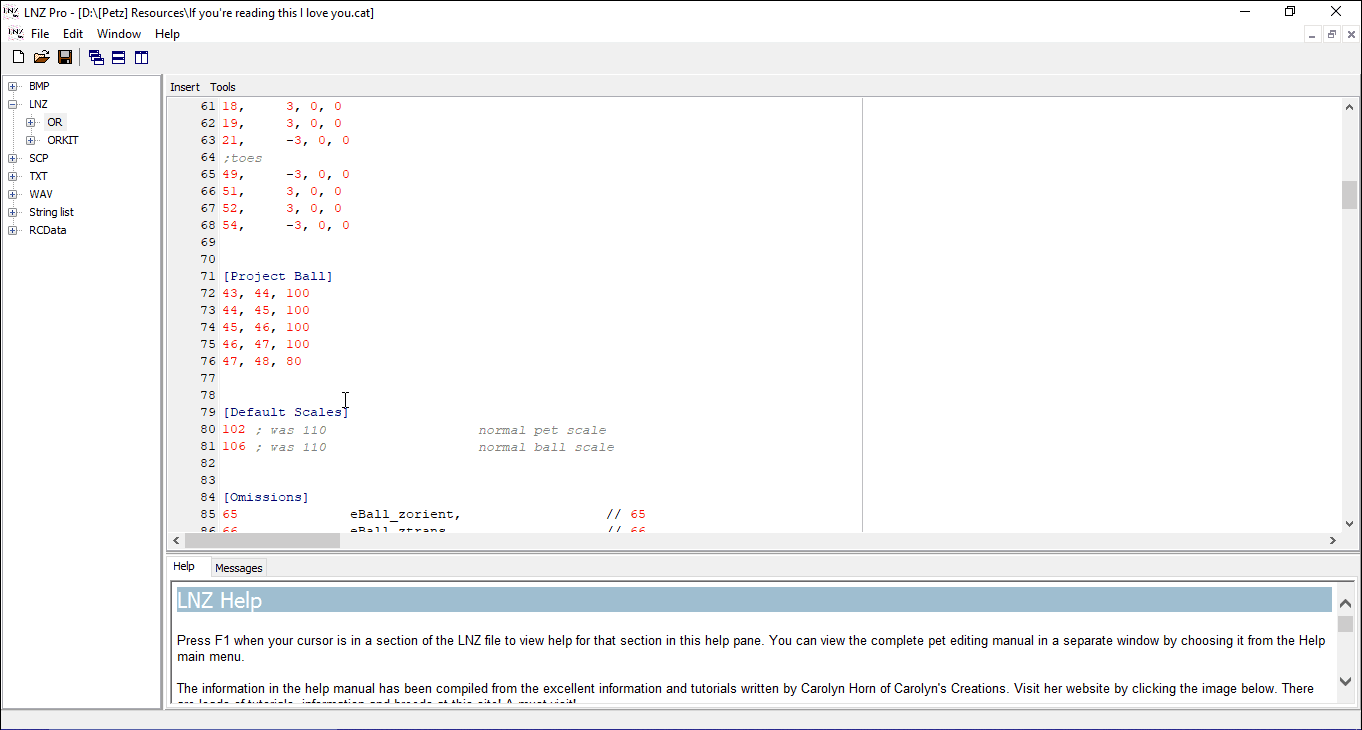Select the WAV item in the tree
The width and height of the screenshot is (1362, 730).
(41, 194)
